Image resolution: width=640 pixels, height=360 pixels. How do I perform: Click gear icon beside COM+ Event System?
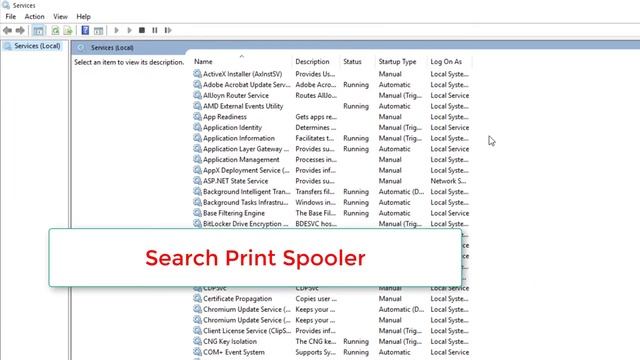click(198, 352)
